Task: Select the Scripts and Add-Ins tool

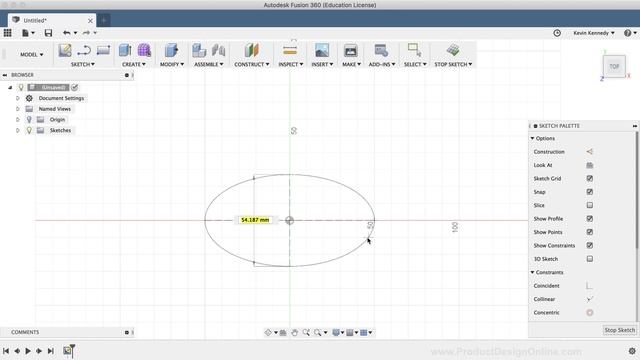Action: pos(381,50)
